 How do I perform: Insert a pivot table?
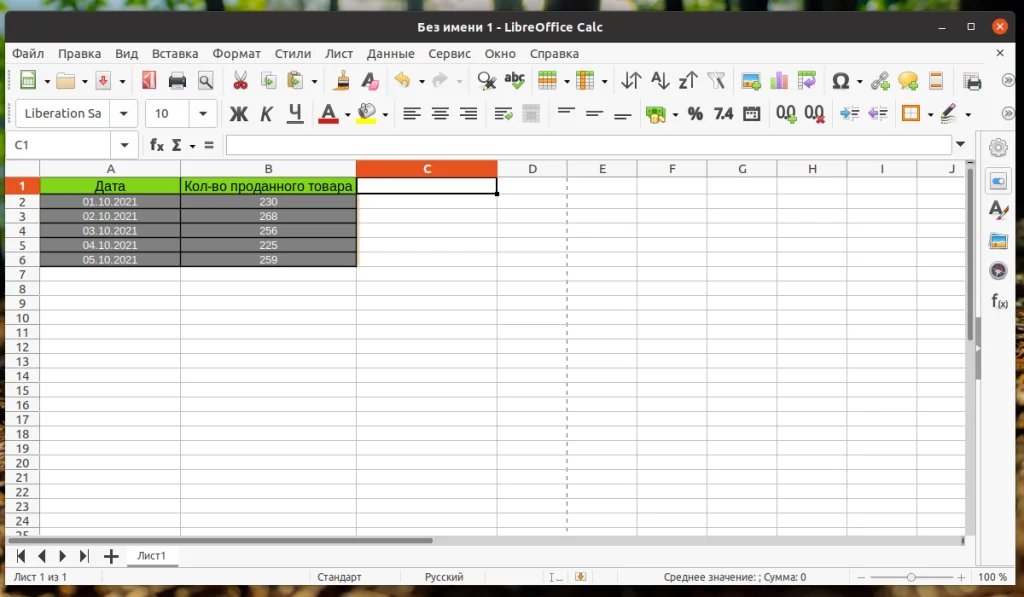(806, 81)
